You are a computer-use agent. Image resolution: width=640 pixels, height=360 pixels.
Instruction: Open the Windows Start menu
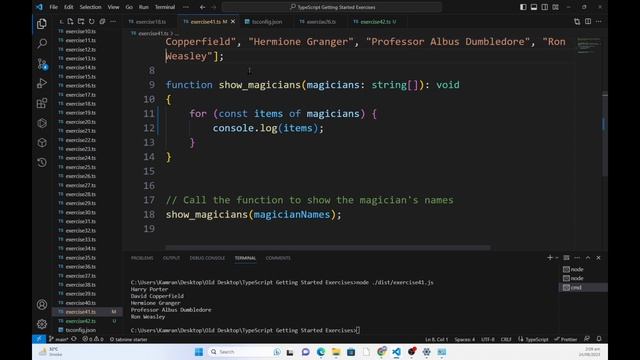[199, 352]
